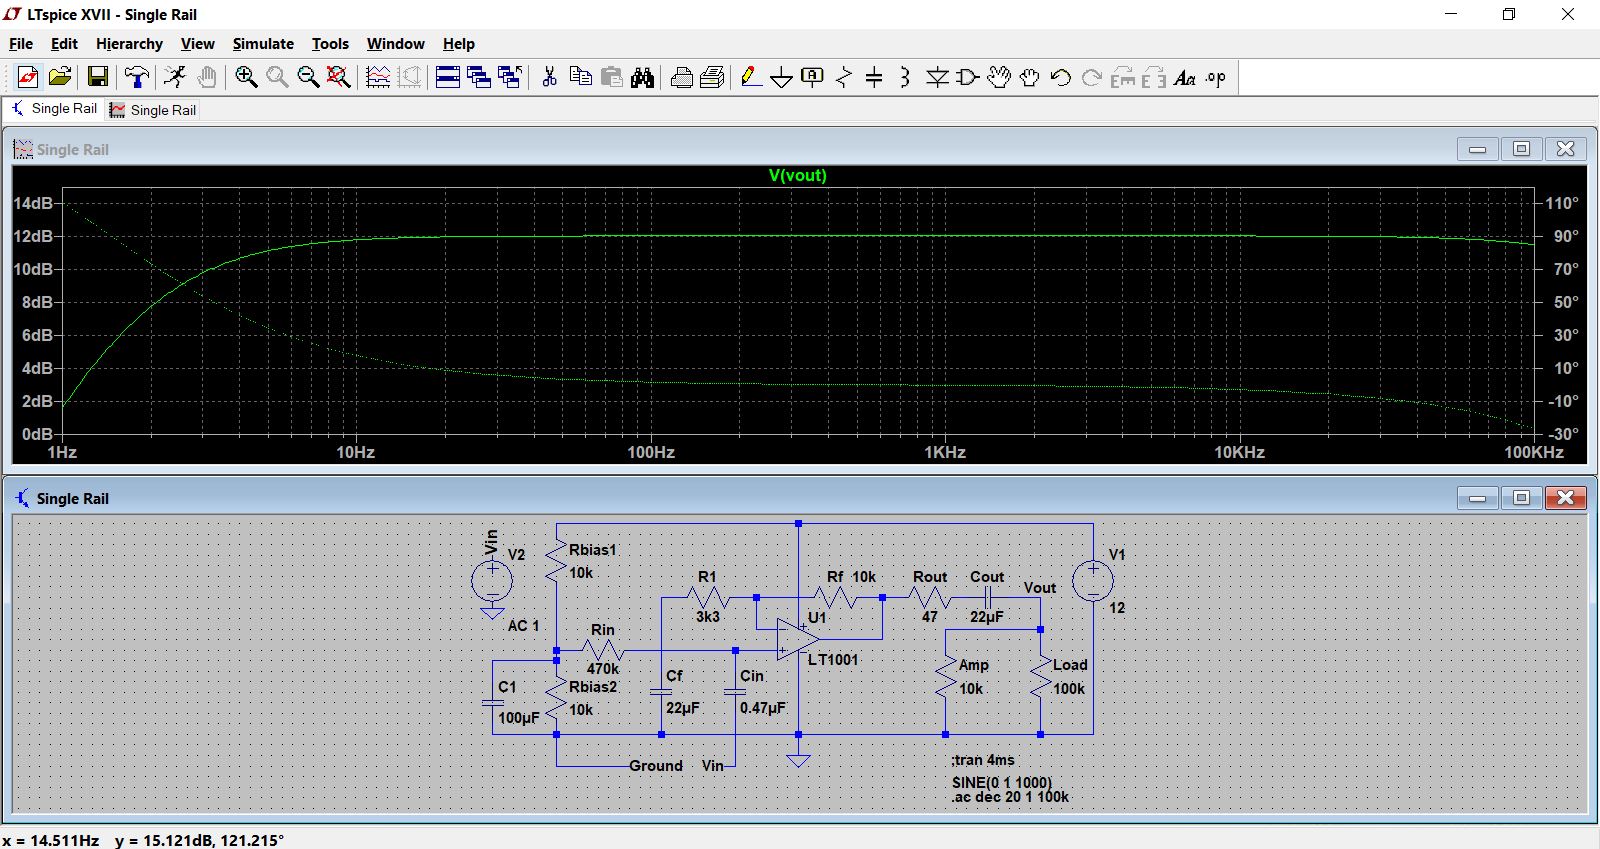Image resolution: width=1600 pixels, height=849 pixels.
Task: Click the V(vout) trace label
Action: point(797,176)
